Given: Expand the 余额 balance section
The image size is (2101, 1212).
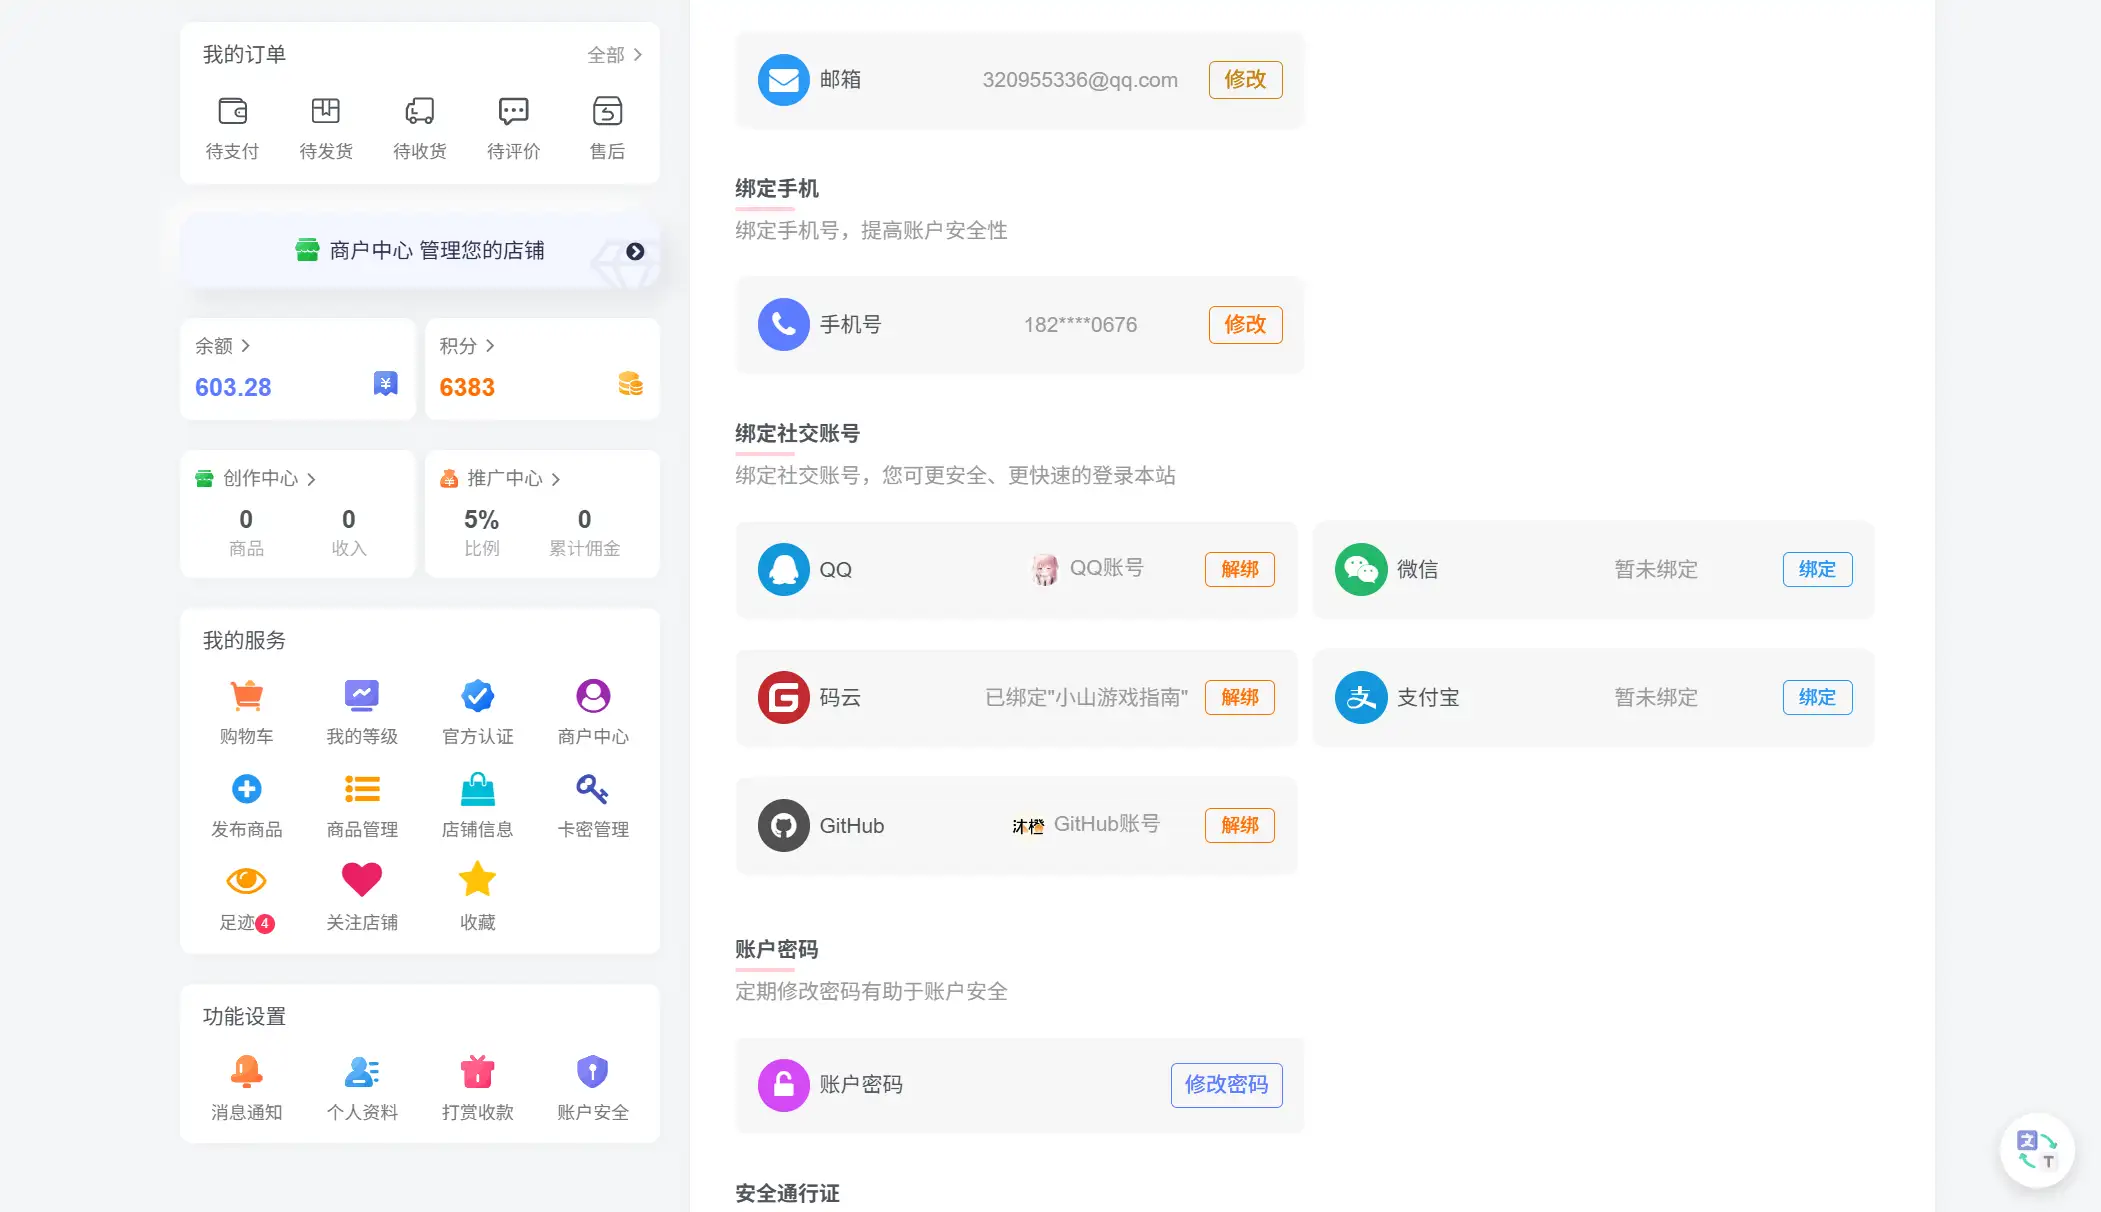Looking at the screenshot, I should 223,346.
